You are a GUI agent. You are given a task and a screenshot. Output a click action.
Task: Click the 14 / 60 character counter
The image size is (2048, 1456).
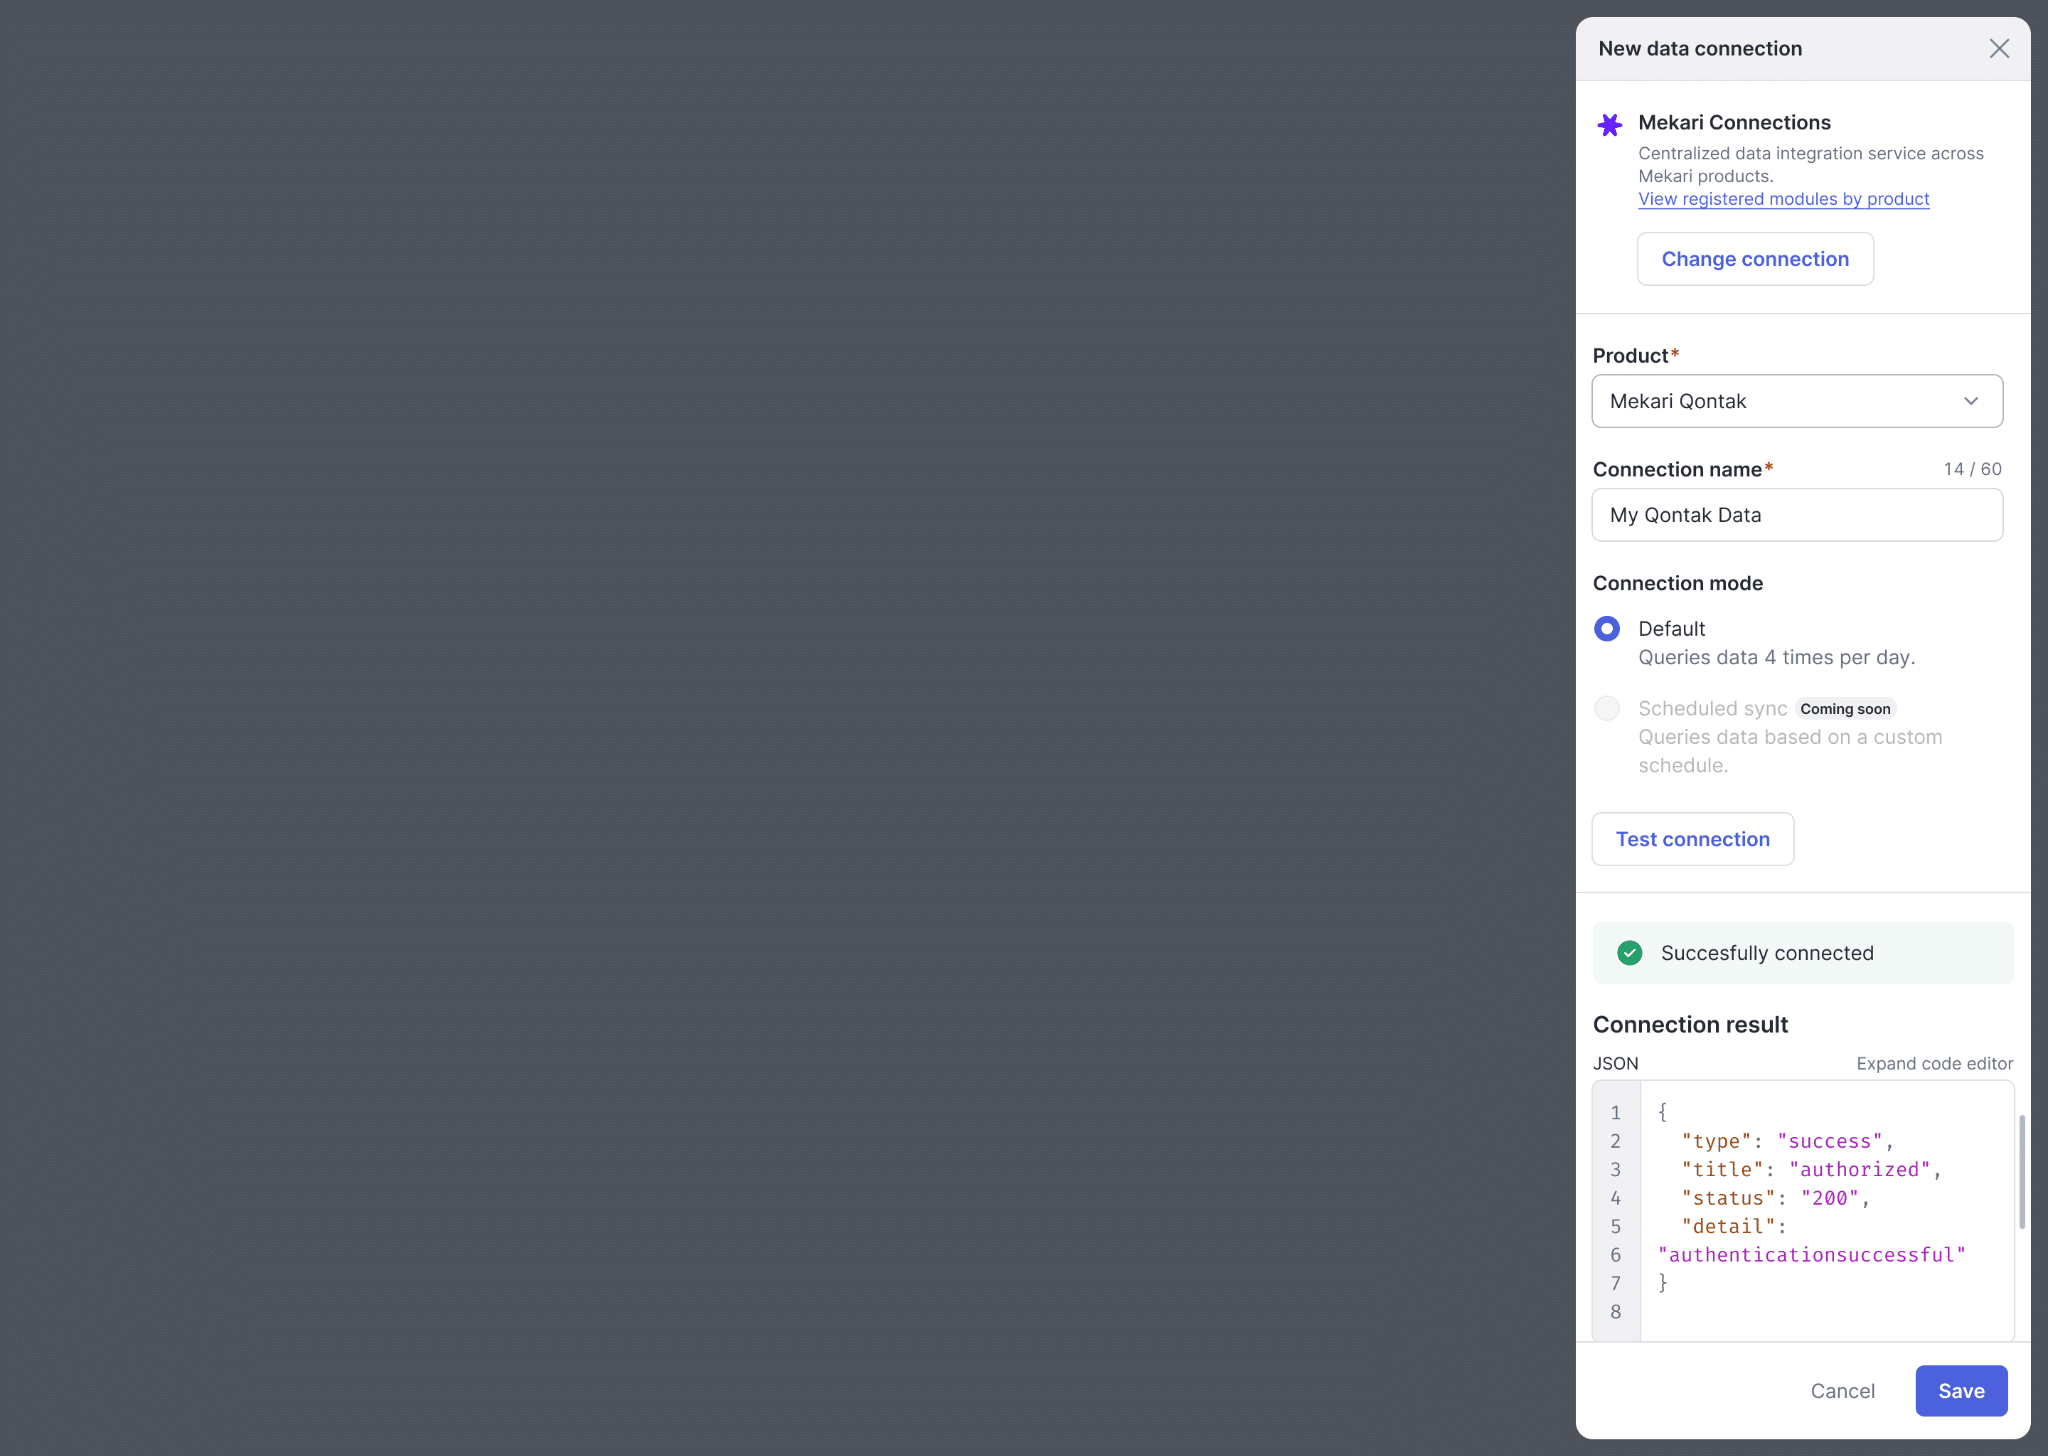click(x=1972, y=469)
